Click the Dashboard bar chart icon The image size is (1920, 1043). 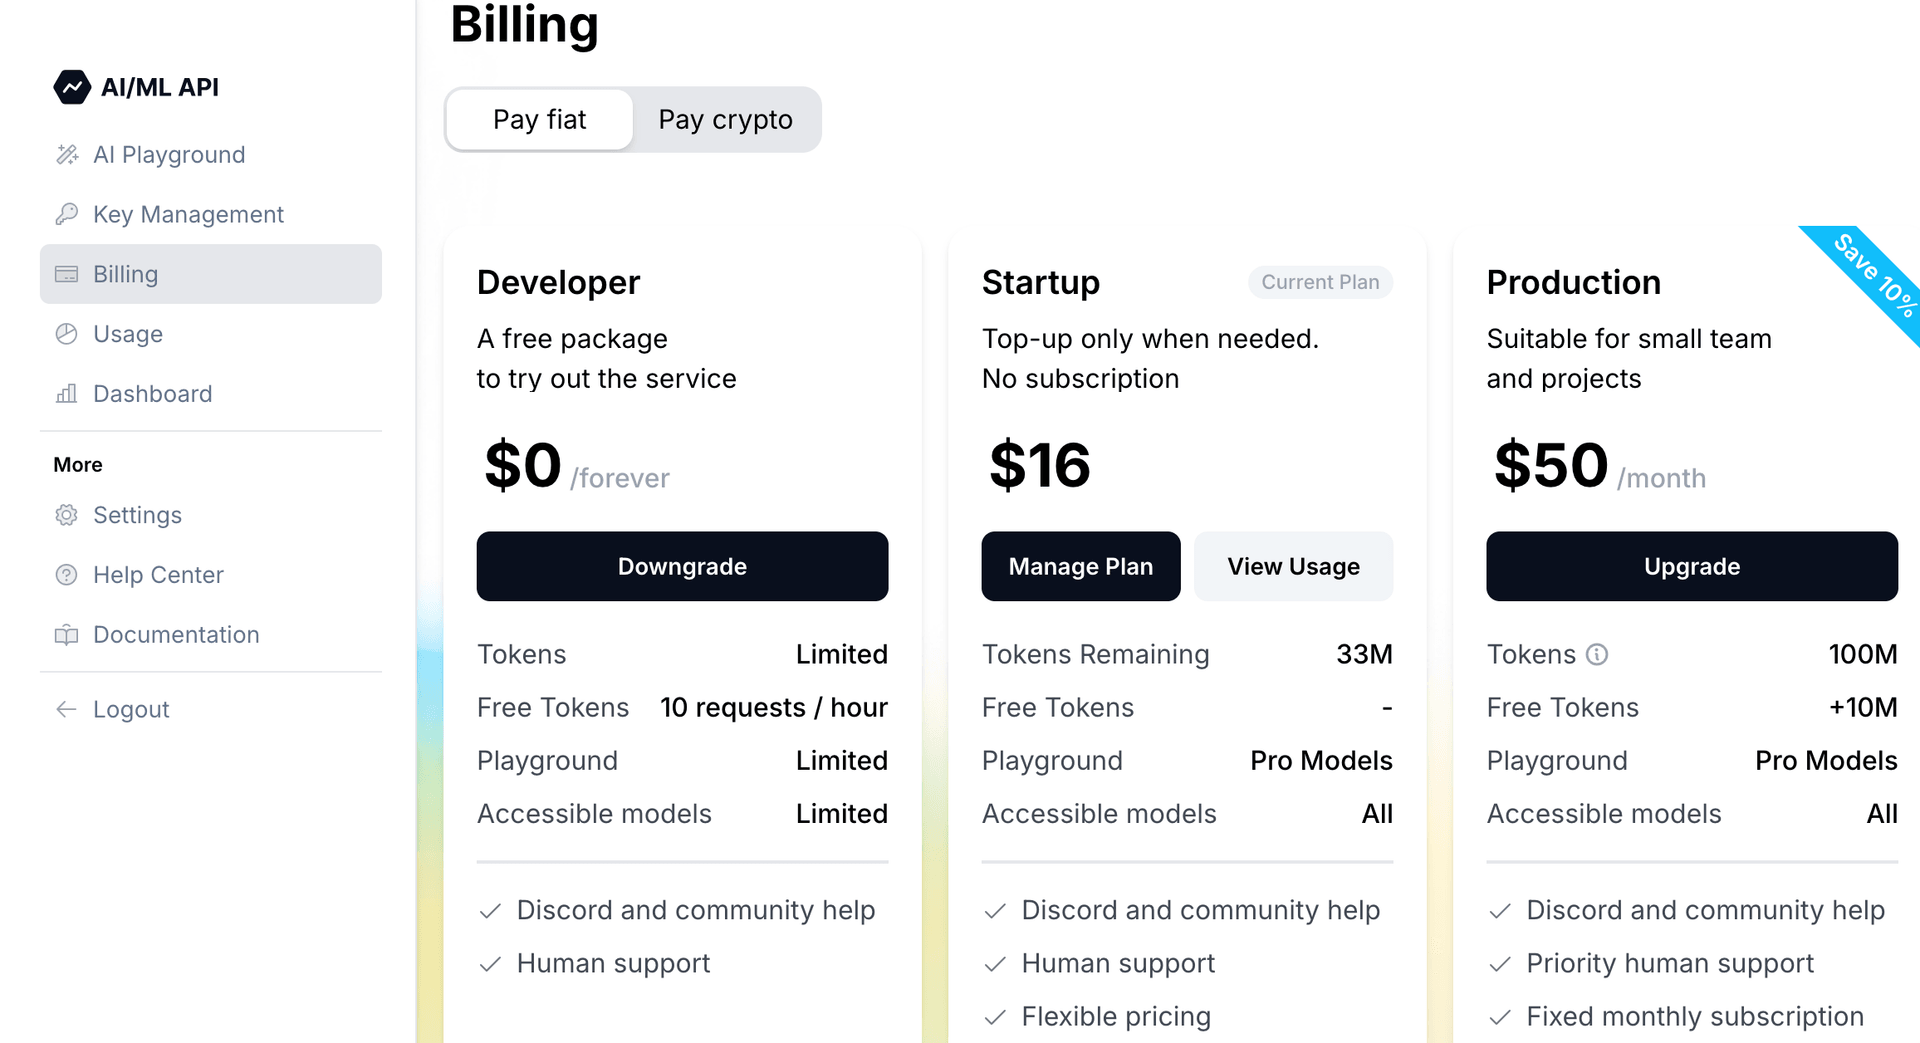pyautogui.click(x=67, y=394)
